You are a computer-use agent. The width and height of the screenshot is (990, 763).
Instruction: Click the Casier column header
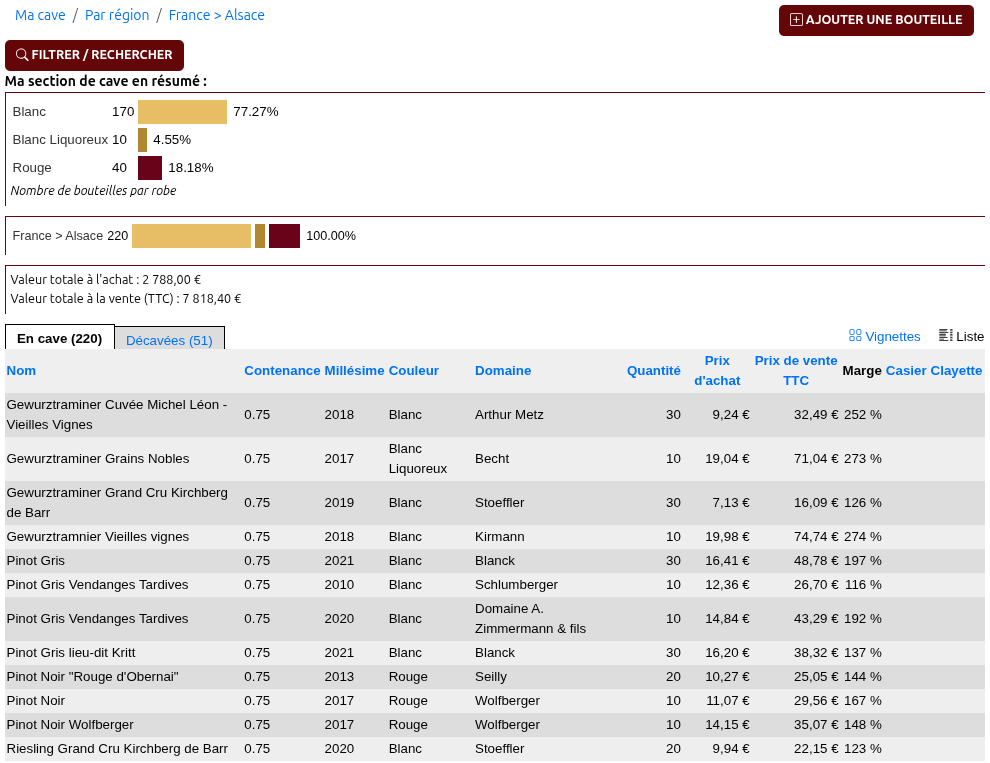[906, 370]
